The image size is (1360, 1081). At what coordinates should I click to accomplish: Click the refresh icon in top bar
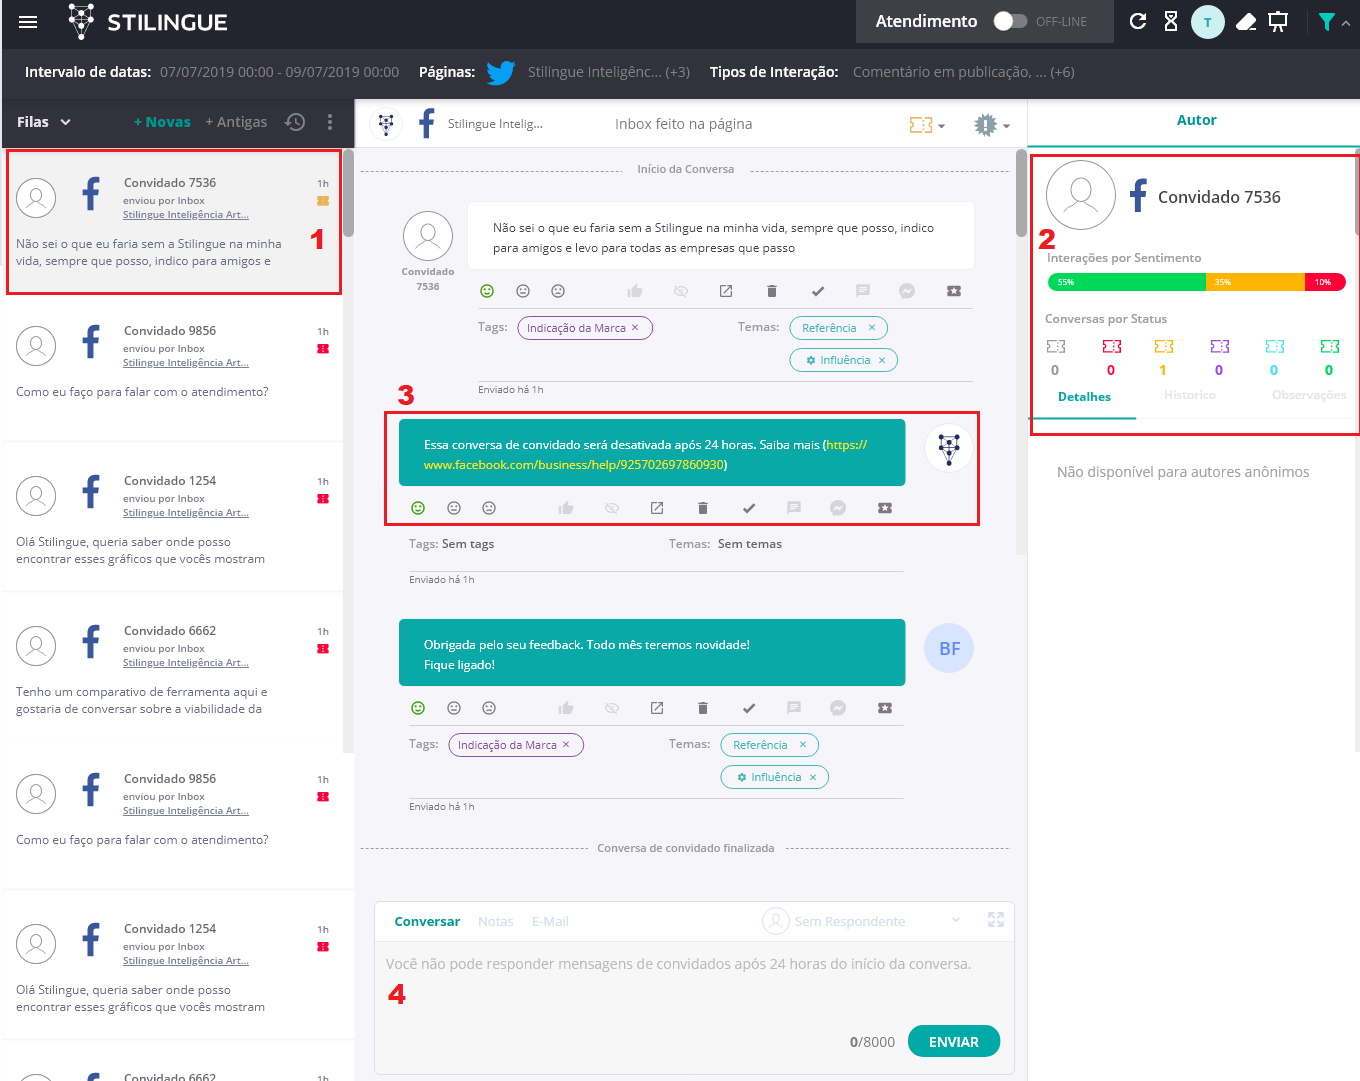[x=1138, y=21]
